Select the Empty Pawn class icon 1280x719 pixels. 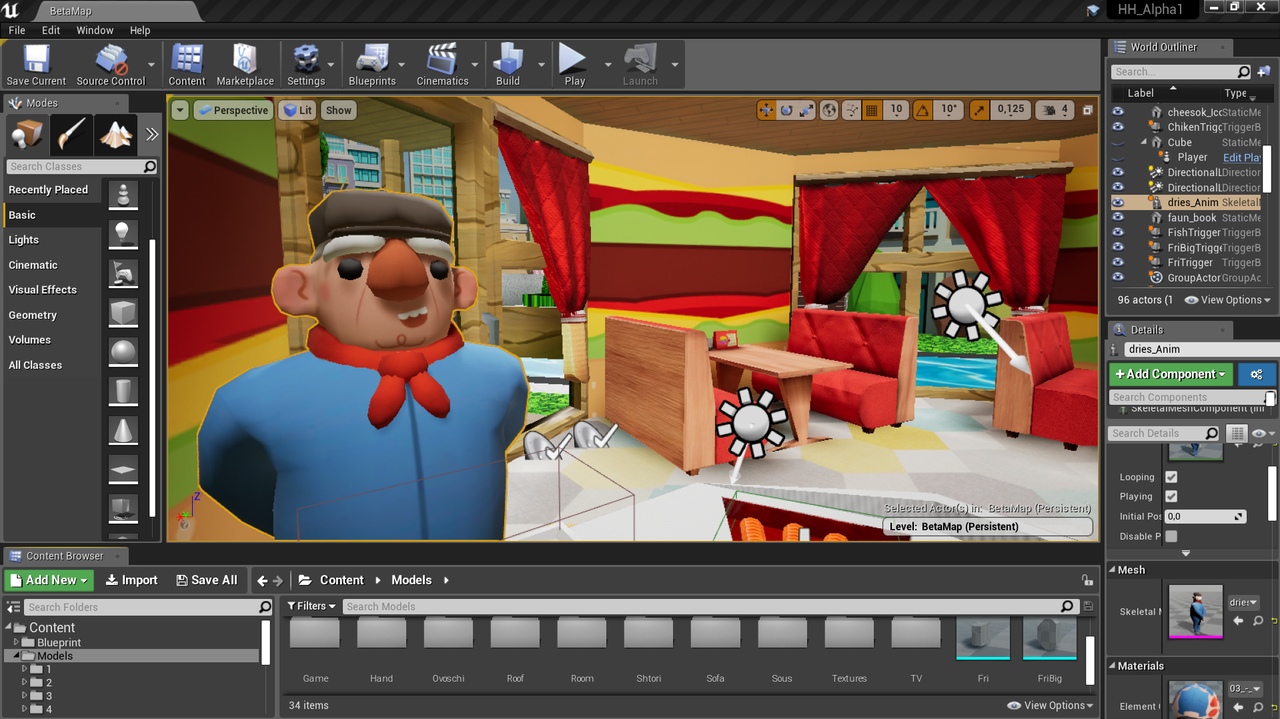(123, 194)
